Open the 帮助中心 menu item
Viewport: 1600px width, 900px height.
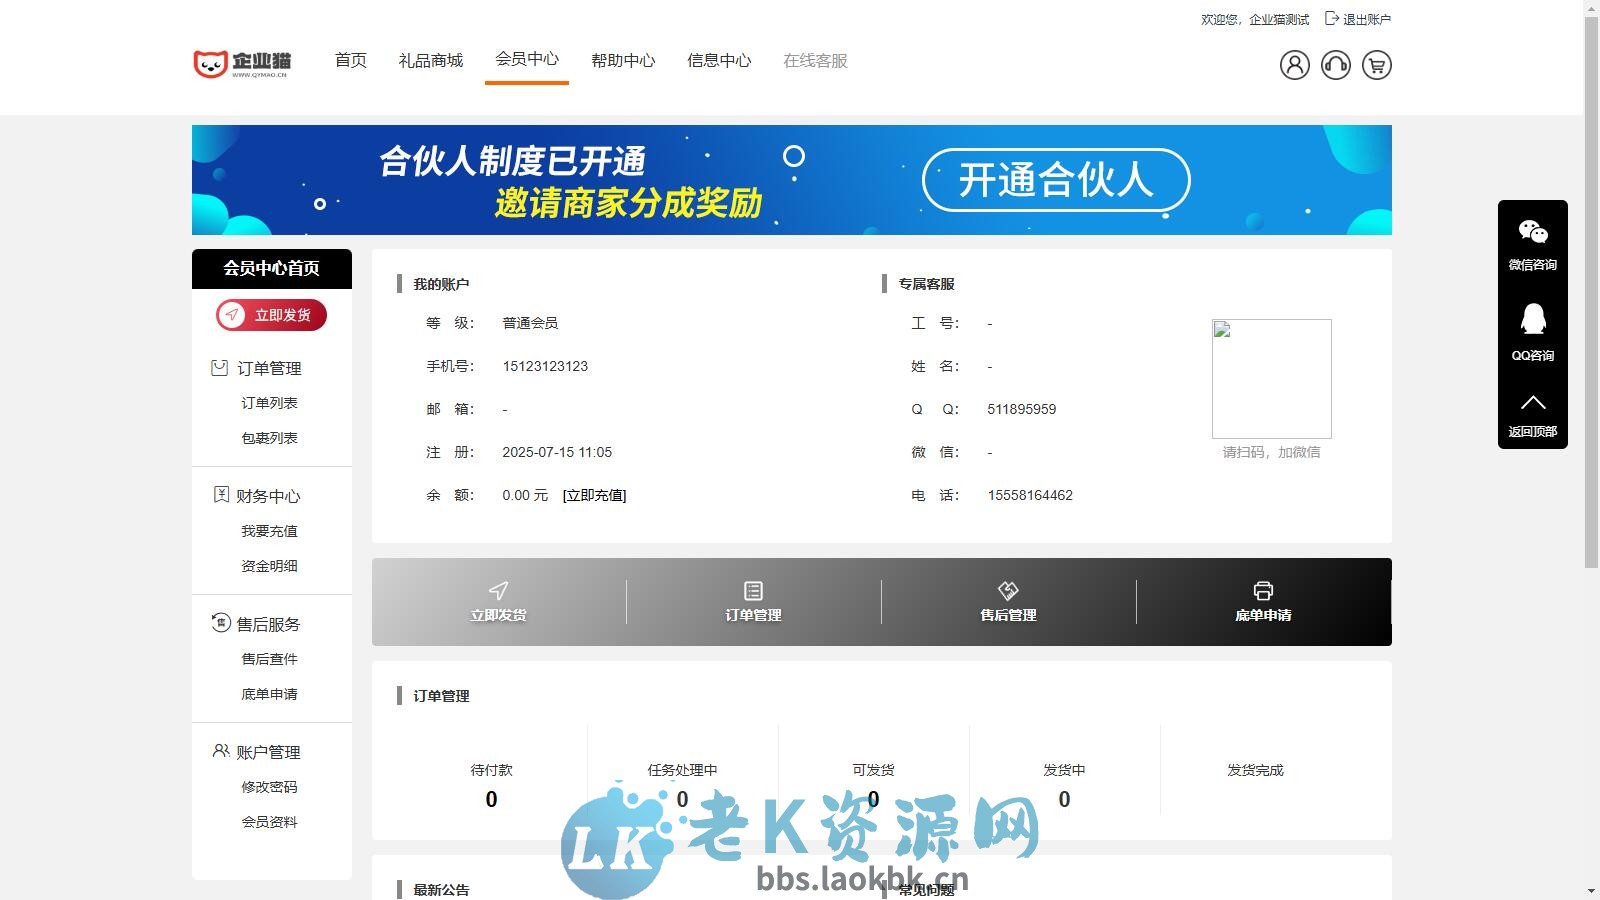pyautogui.click(x=622, y=60)
